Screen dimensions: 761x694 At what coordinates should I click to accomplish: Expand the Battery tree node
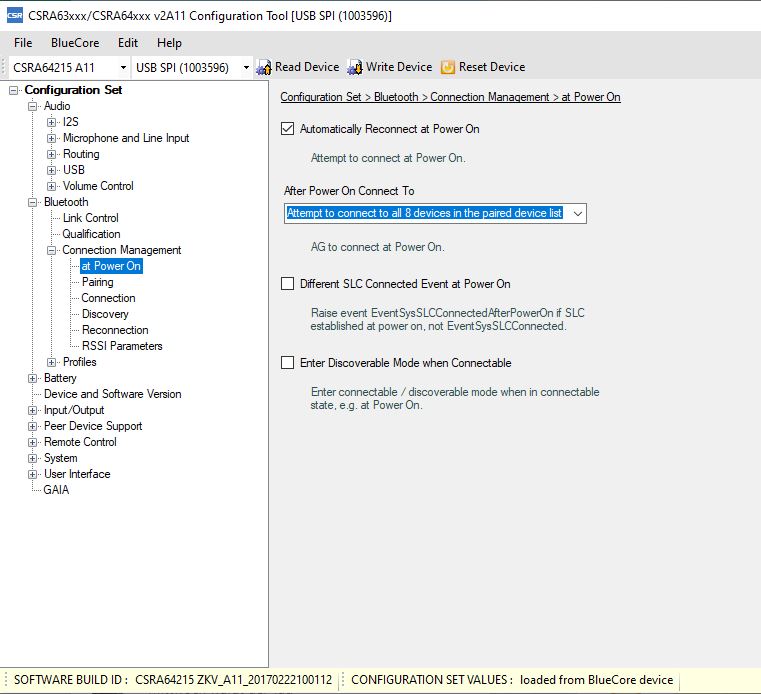(x=33, y=378)
